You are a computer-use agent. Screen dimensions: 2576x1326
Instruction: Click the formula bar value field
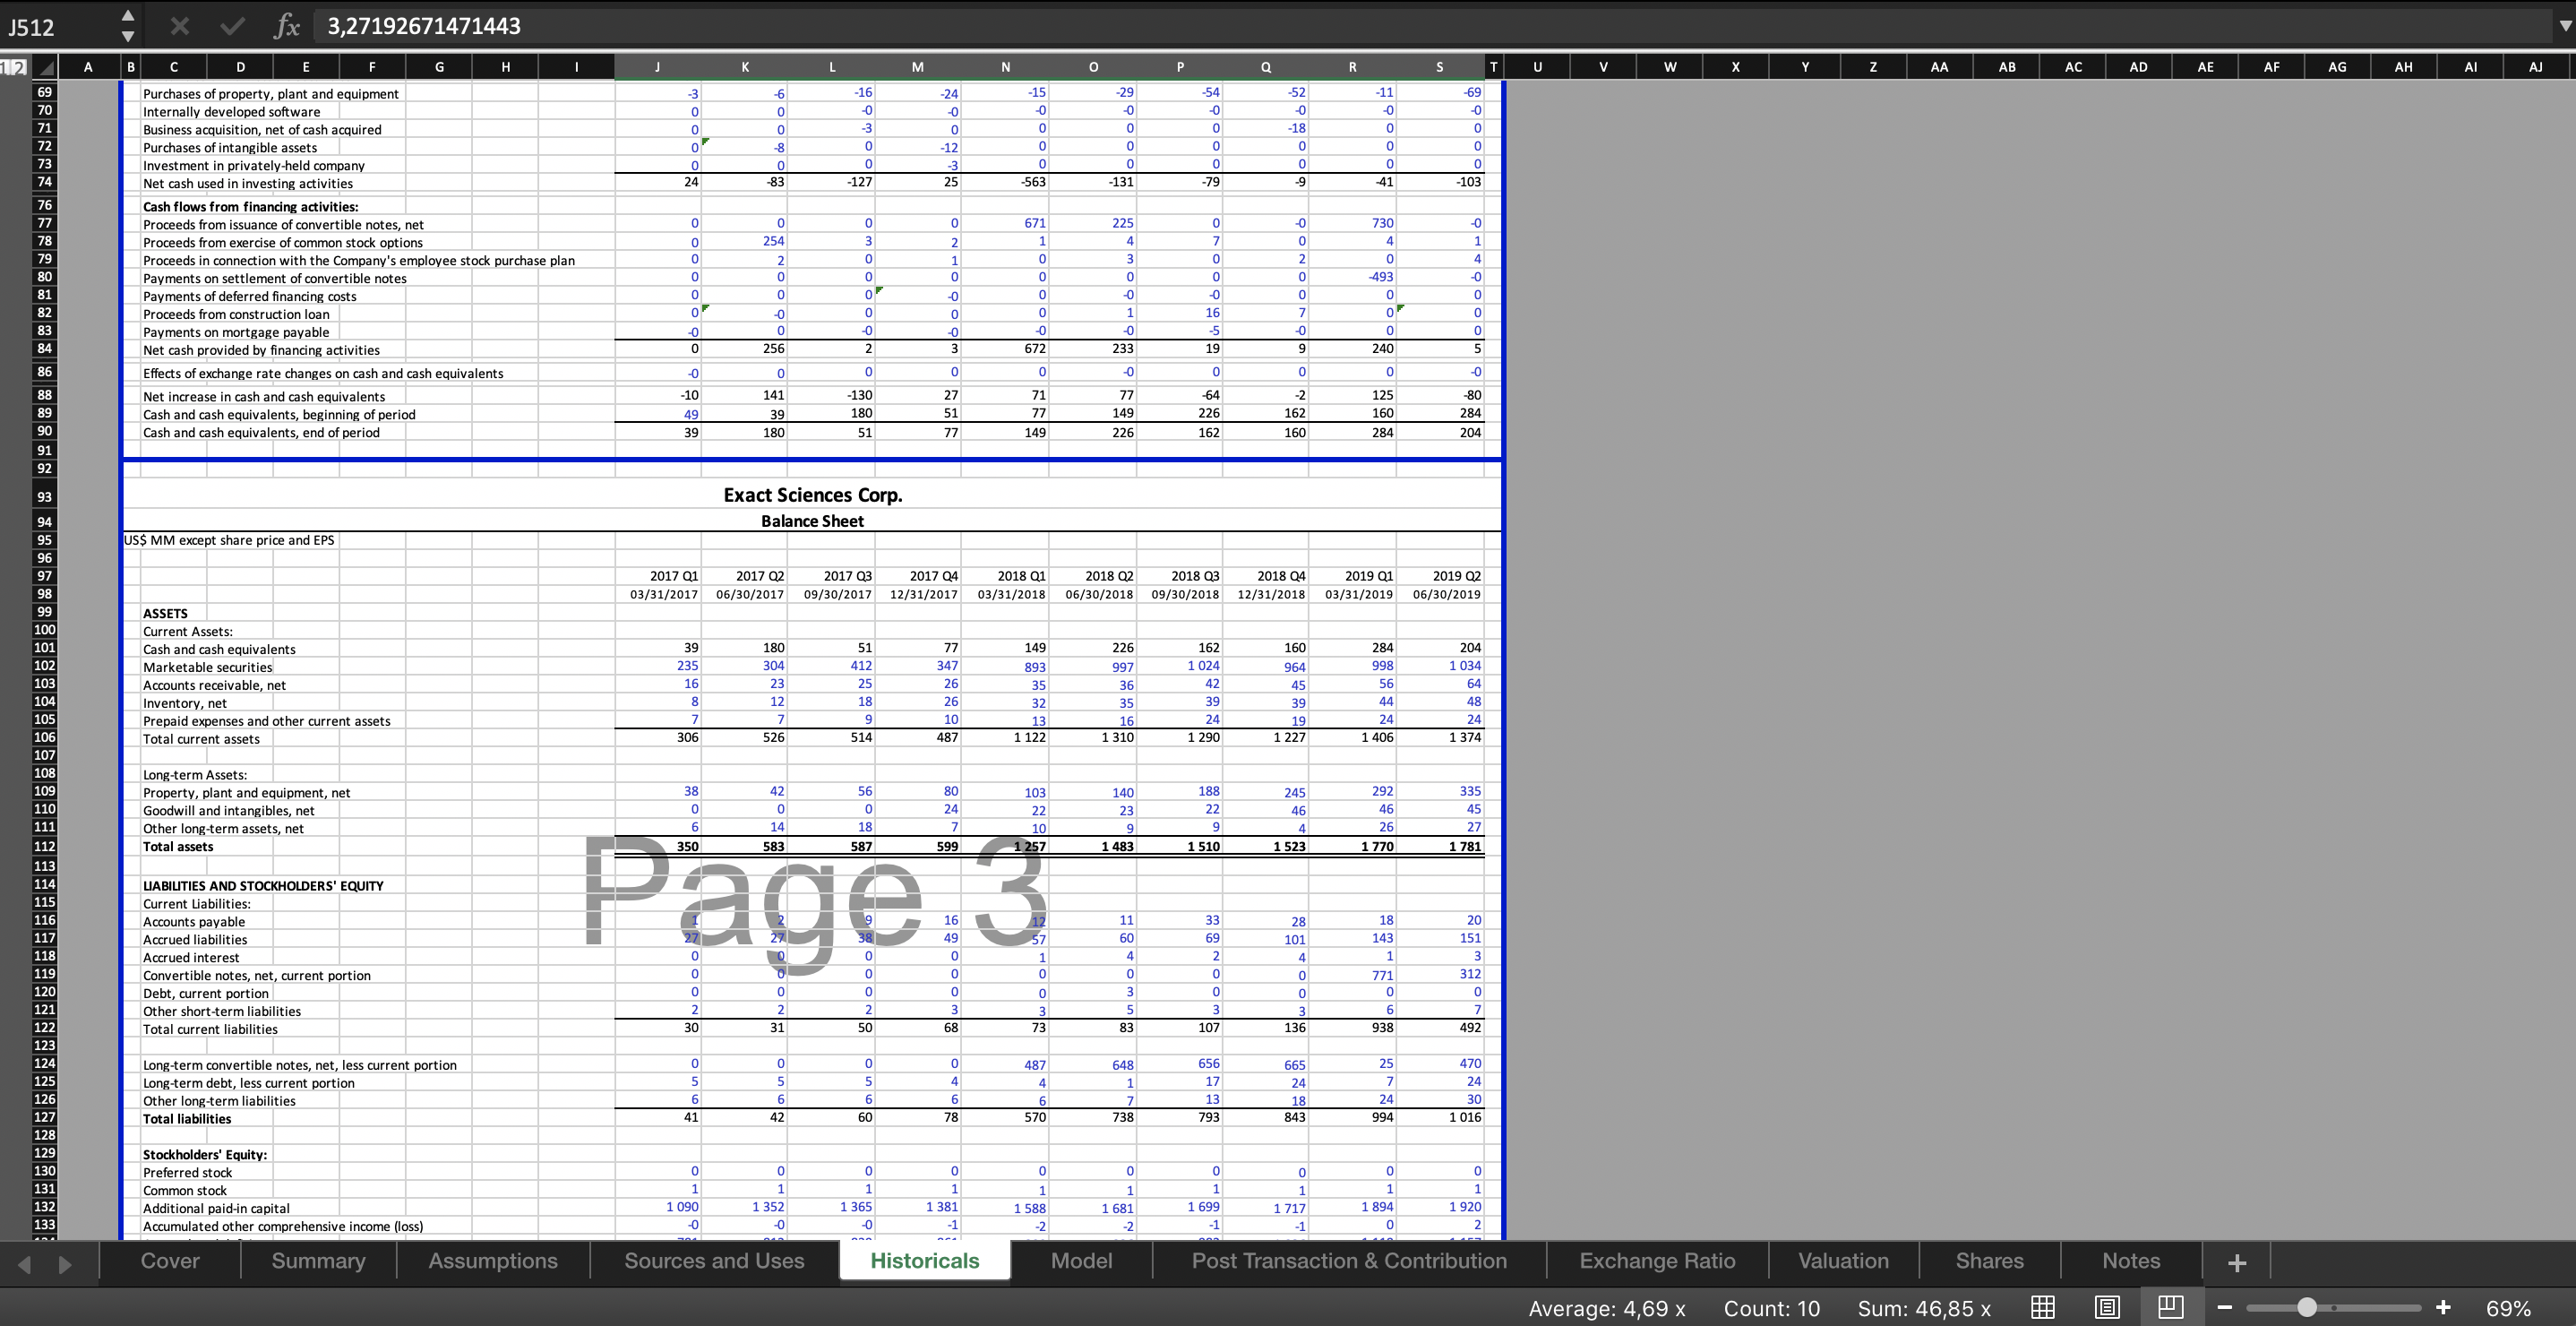[1430, 26]
